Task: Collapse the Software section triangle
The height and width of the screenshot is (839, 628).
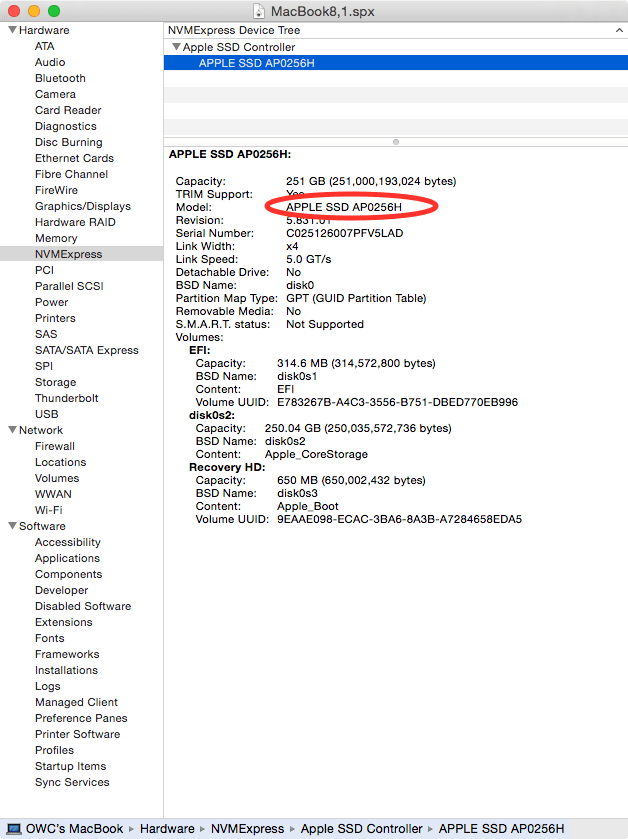Action: [11, 527]
